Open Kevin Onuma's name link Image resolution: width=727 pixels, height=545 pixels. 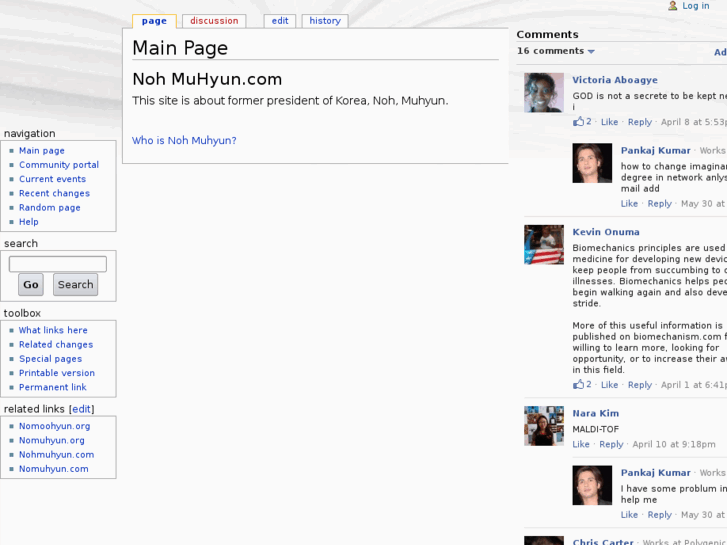[606, 232]
